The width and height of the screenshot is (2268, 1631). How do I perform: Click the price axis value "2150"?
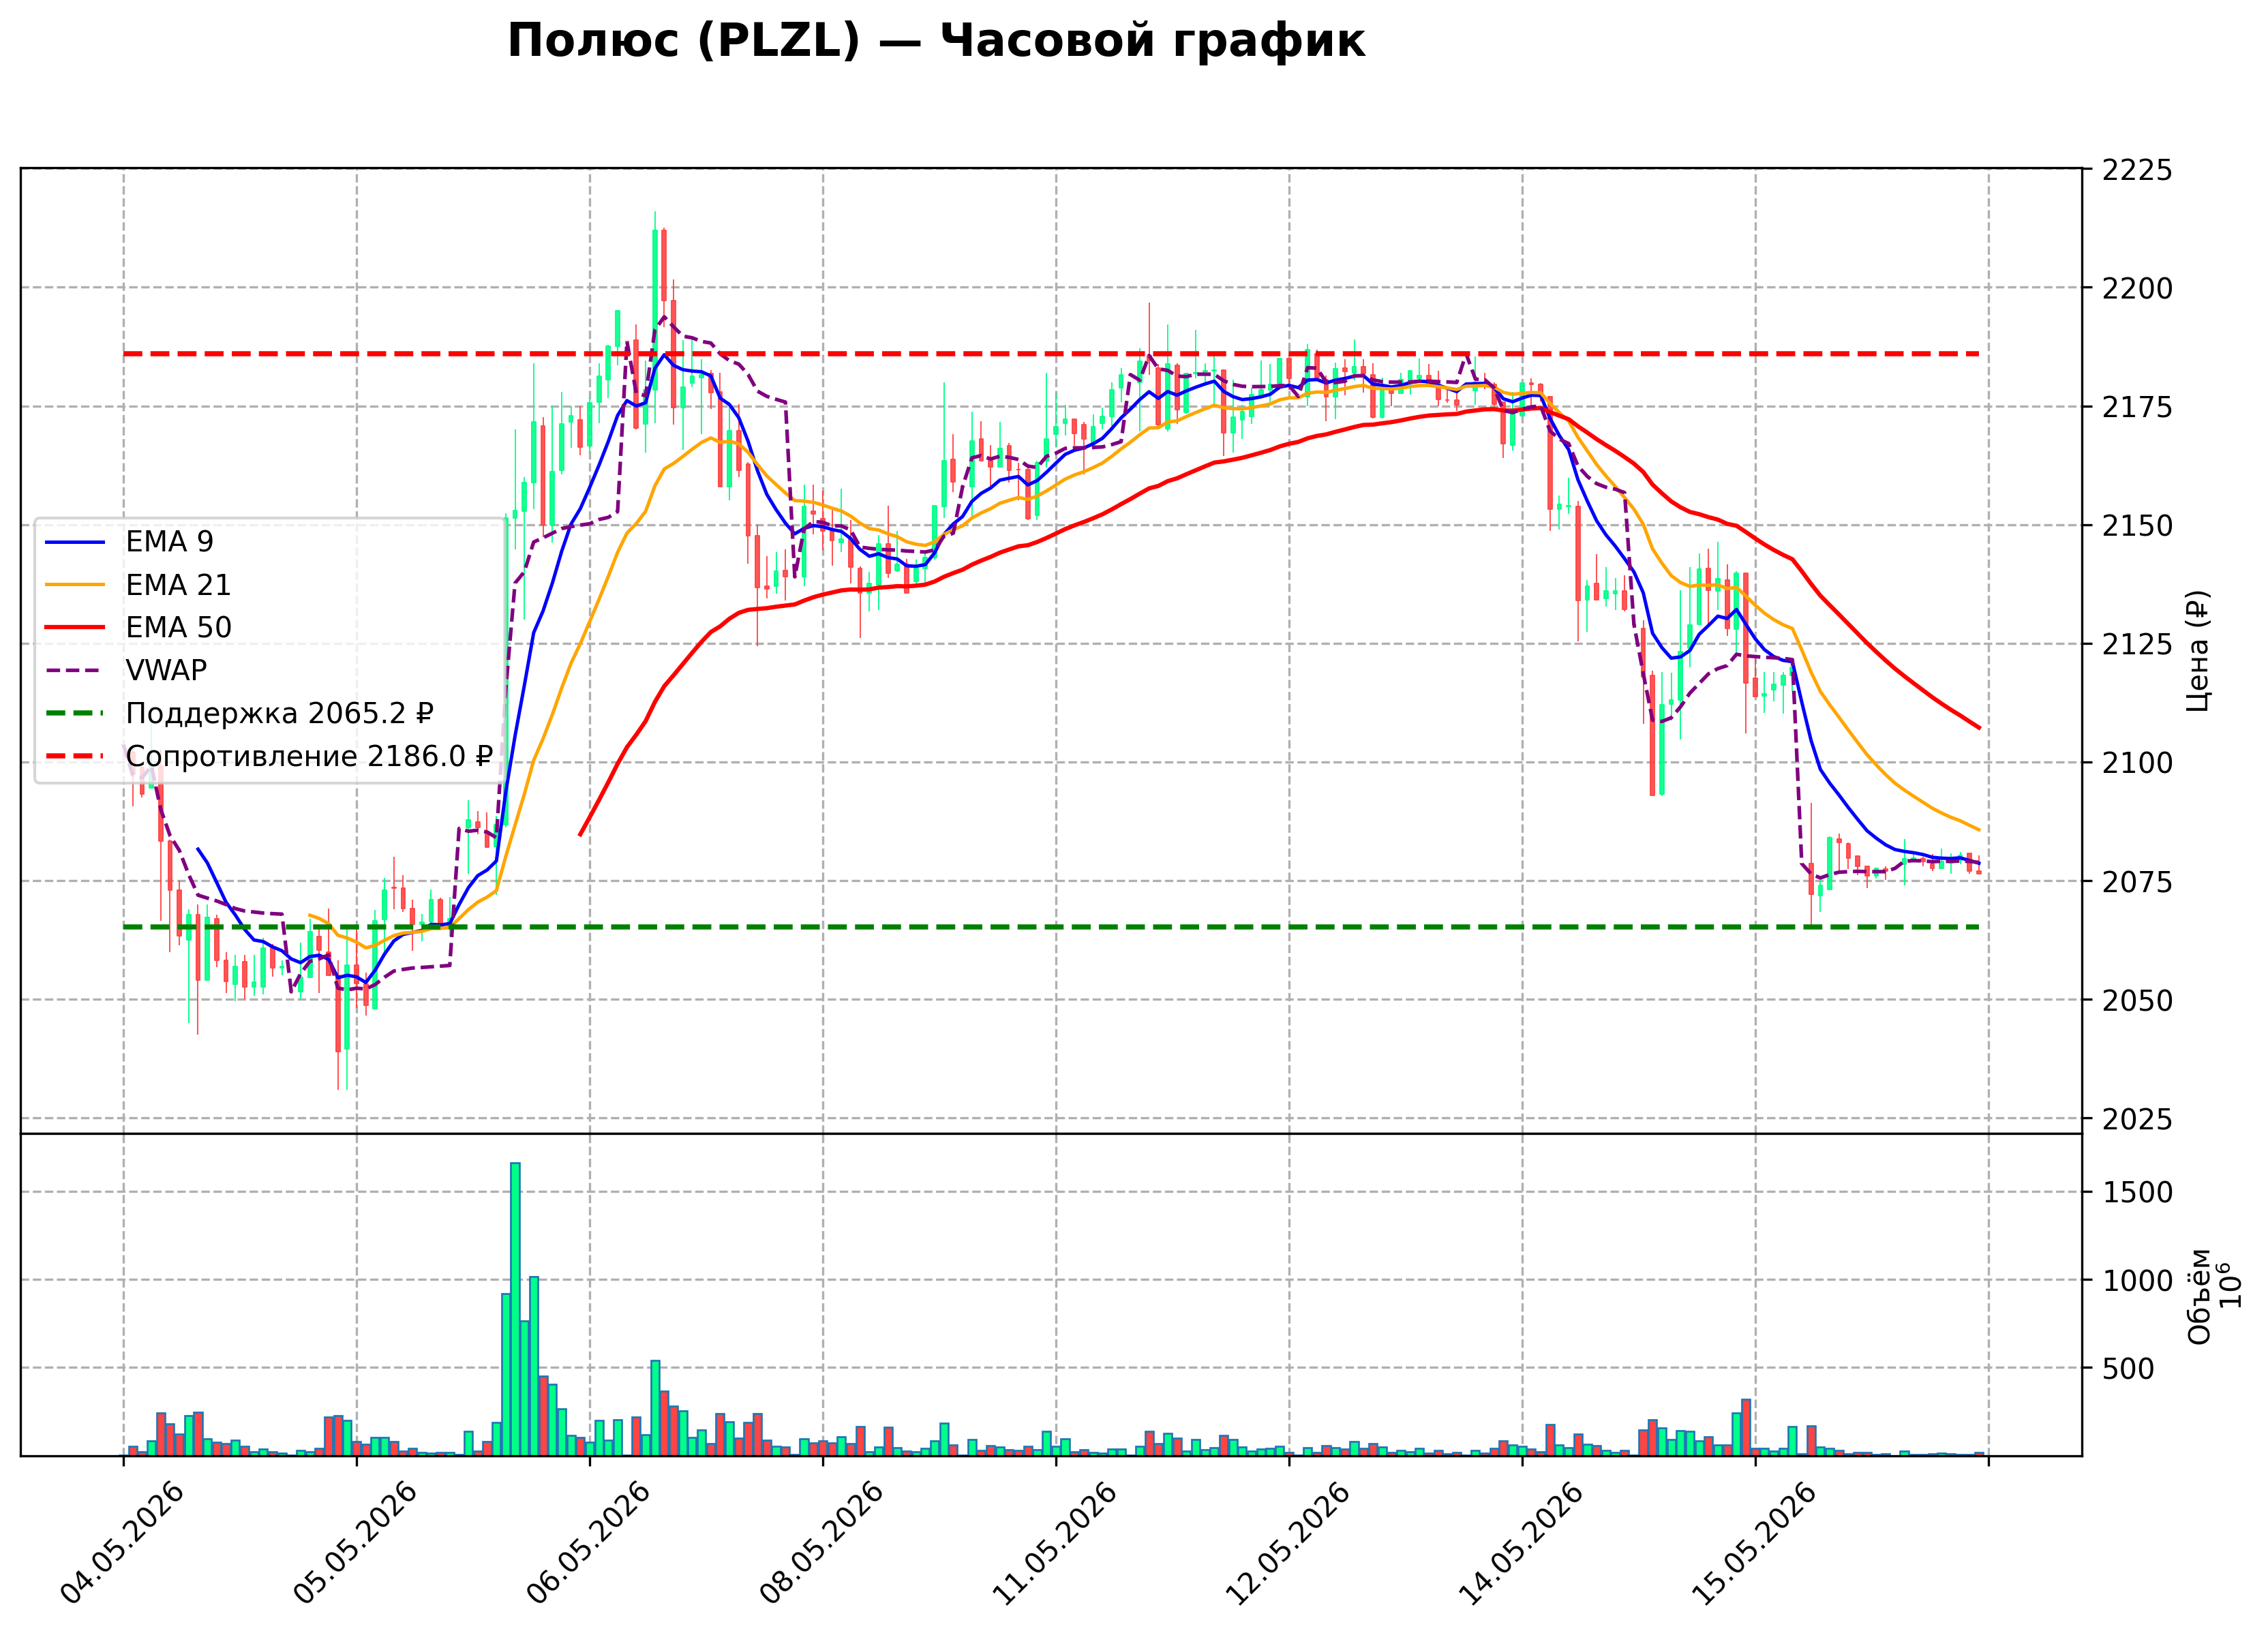point(2137,526)
